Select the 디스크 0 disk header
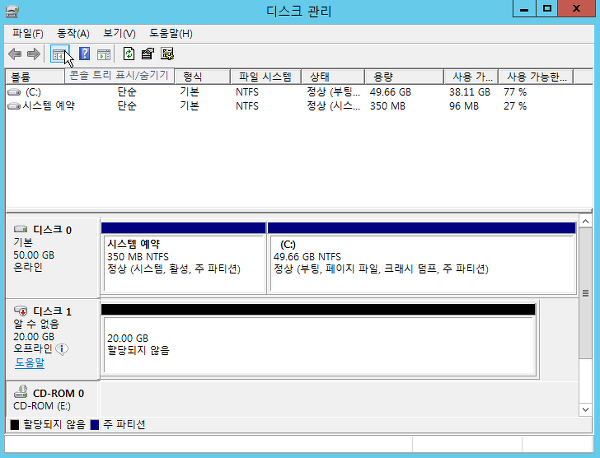The image size is (600, 458). [x=53, y=258]
